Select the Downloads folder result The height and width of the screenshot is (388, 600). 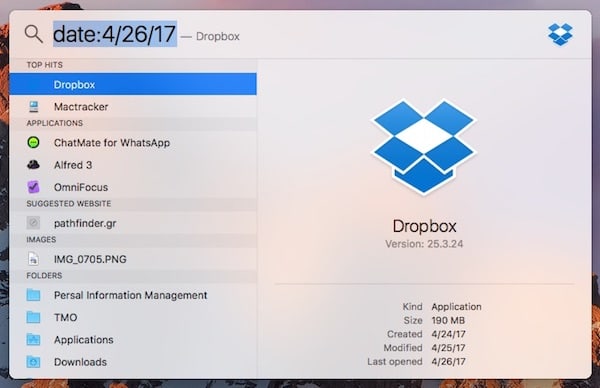[133, 362]
